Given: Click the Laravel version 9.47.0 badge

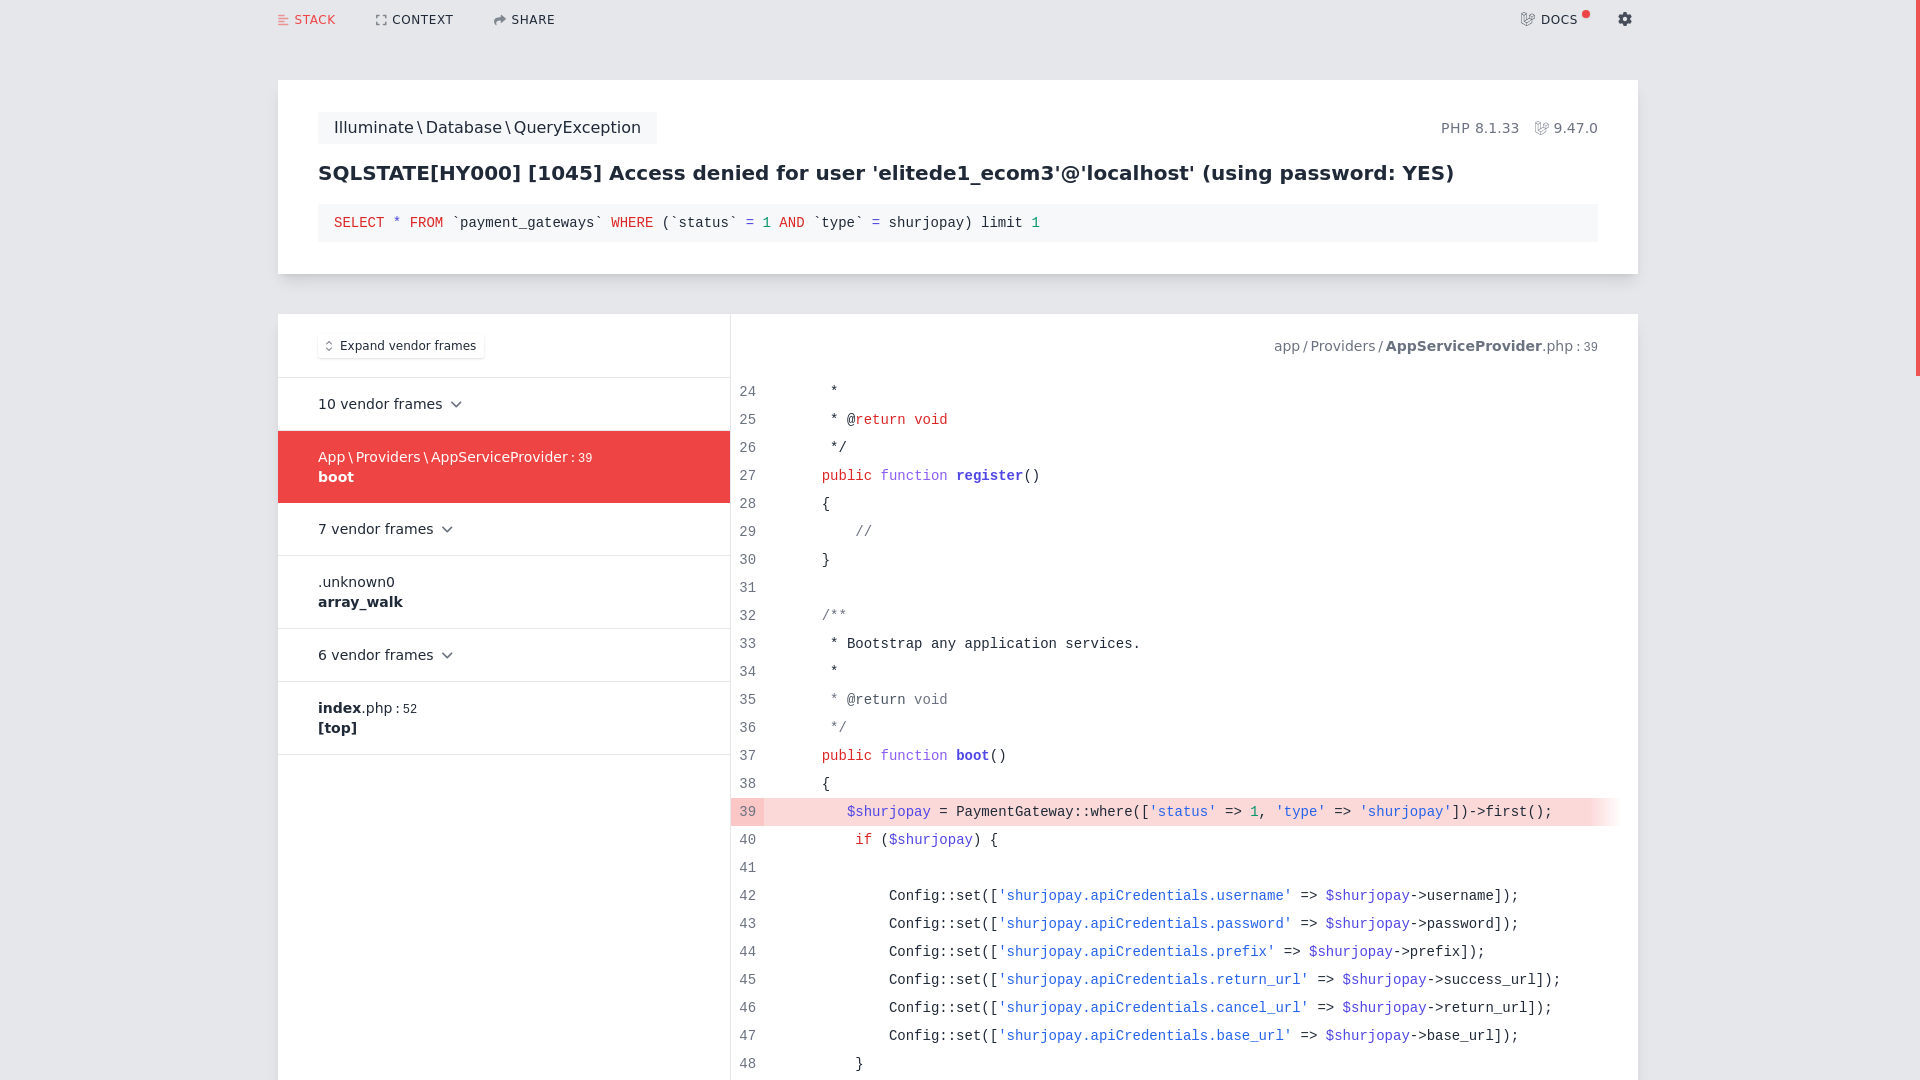Looking at the screenshot, I should coord(1566,128).
